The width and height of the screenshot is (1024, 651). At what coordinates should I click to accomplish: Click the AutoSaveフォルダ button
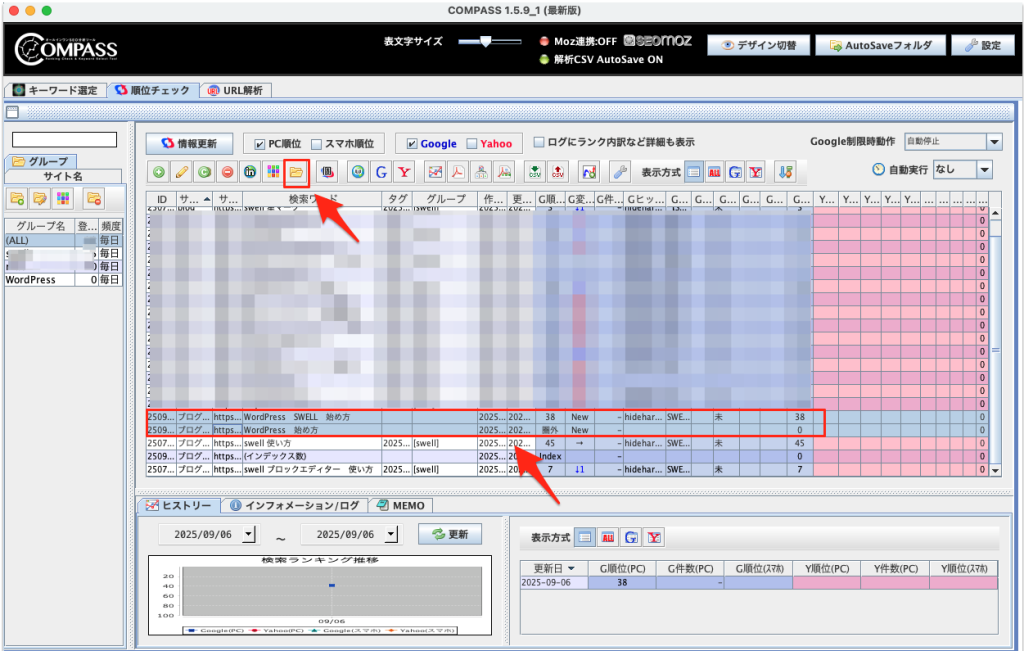pyautogui.click(x=881, y=45)
